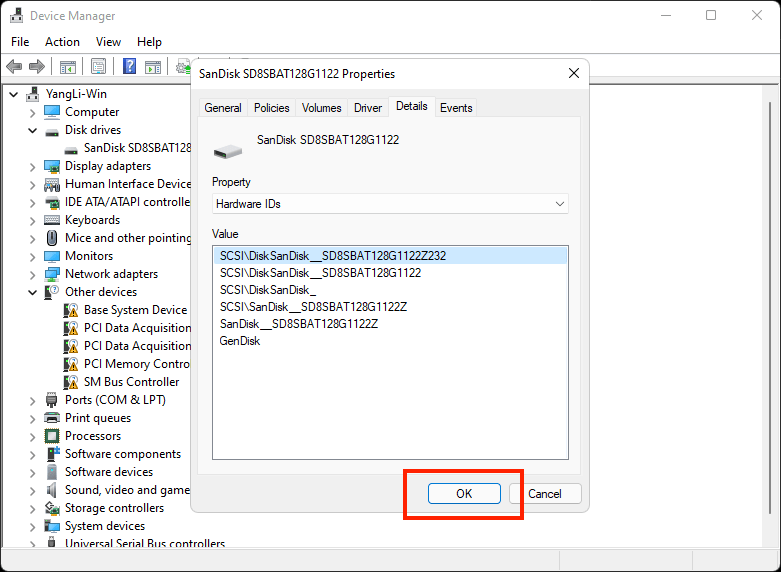Go back using the toolbar Back arrow

[14, 66]
